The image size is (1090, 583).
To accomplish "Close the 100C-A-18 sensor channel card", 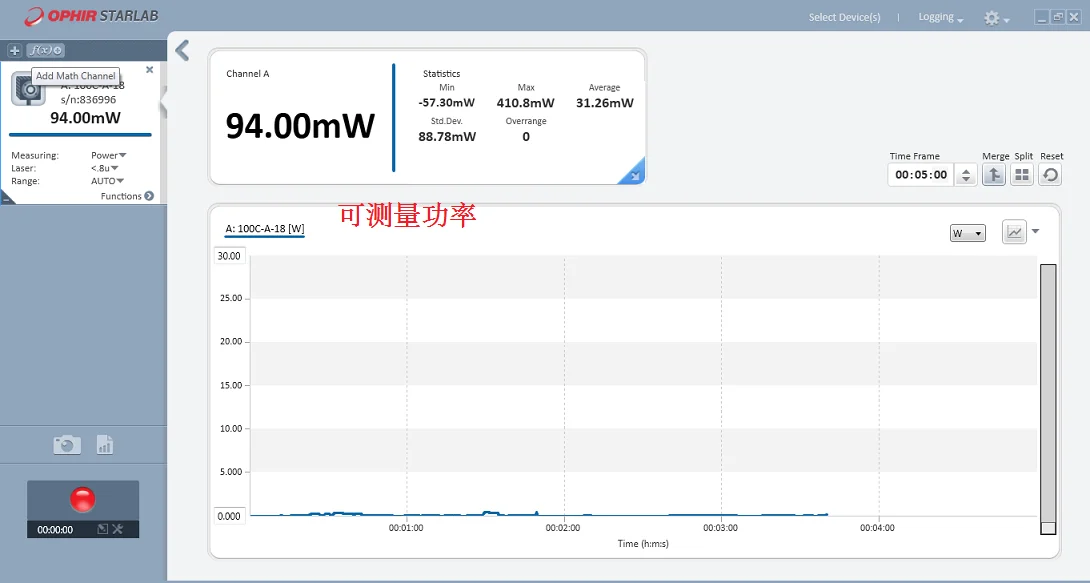I will click(x=149, y=69).
